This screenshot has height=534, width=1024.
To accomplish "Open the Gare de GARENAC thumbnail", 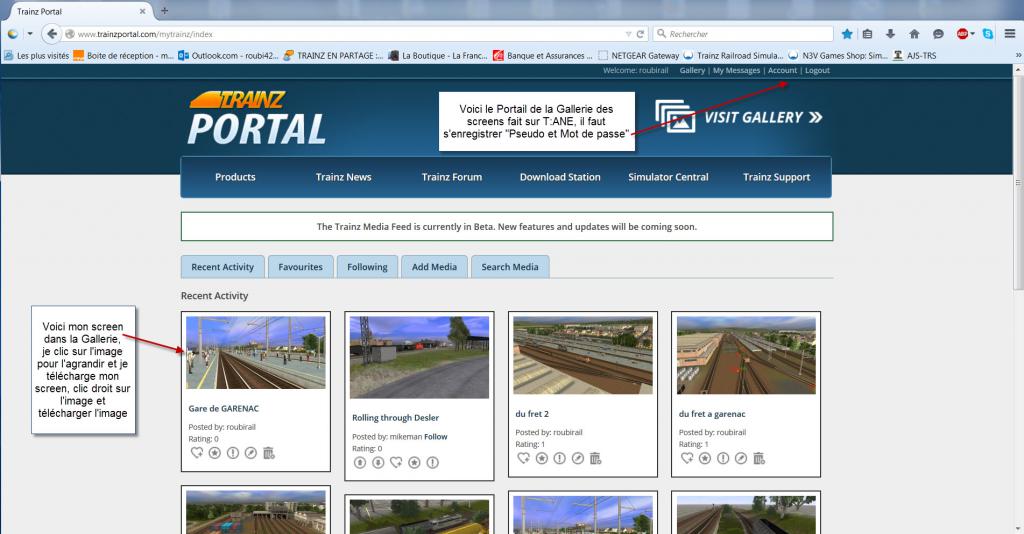I will 255,353.
